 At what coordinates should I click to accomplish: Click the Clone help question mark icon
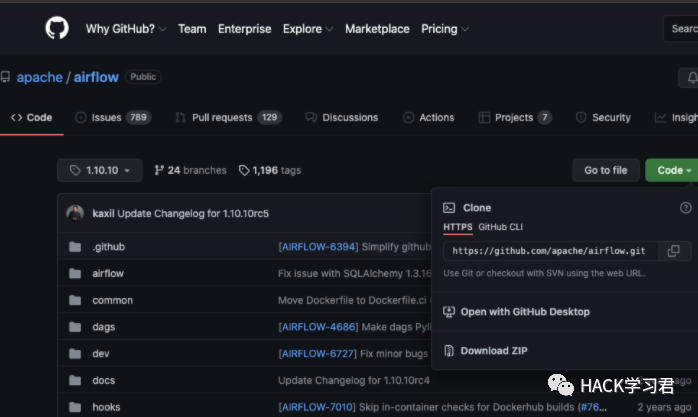coord(686,207)
